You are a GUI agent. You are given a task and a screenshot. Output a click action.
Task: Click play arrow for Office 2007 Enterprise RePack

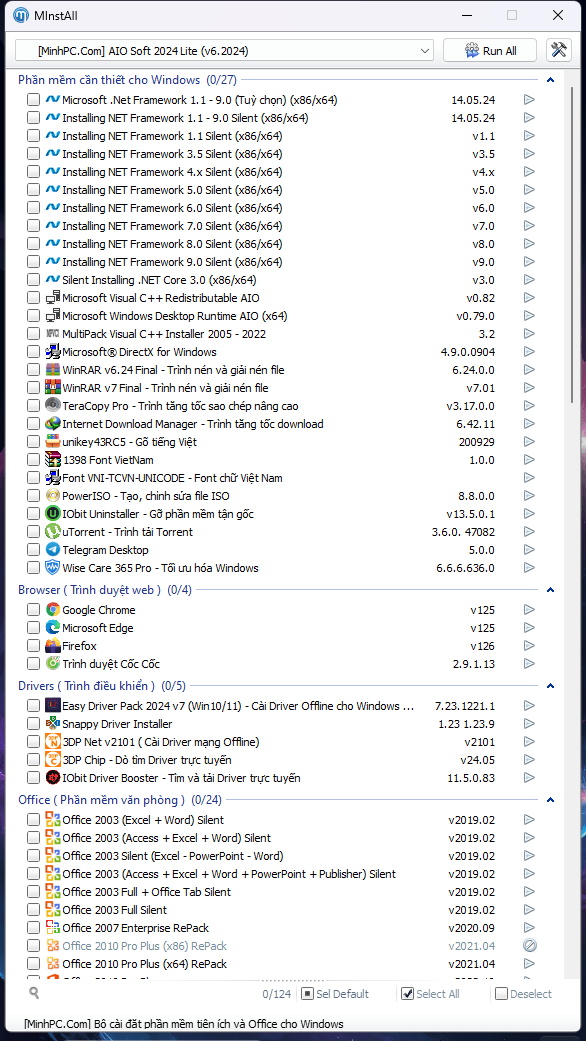point(529,927)
